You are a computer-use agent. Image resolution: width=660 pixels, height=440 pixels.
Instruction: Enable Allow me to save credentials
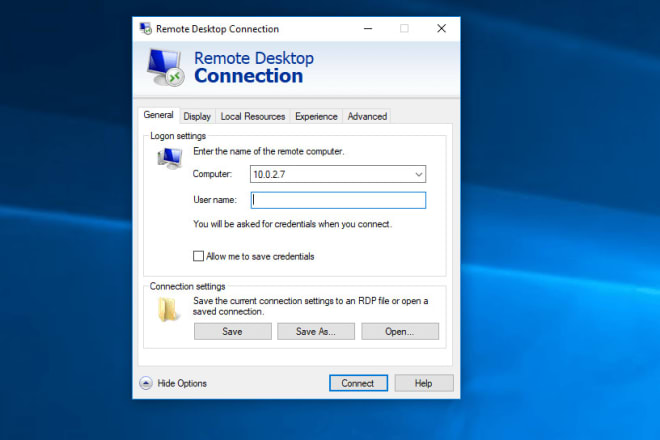[198, 256]
